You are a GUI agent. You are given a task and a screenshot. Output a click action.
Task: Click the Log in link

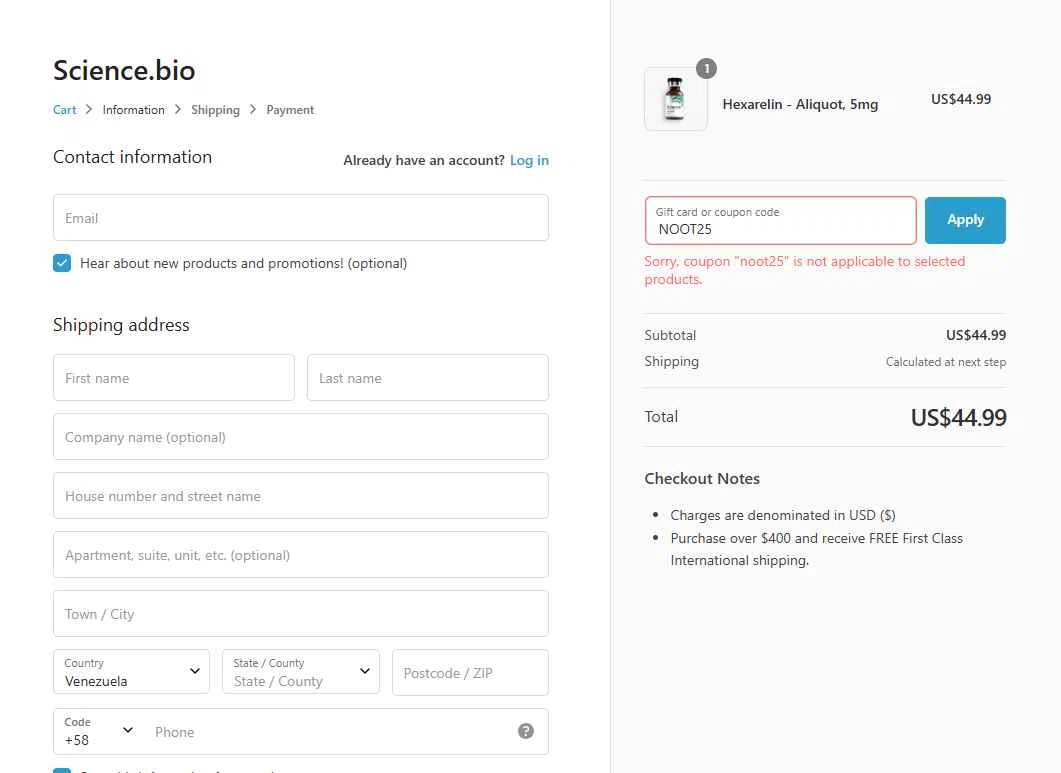[529, 160]
